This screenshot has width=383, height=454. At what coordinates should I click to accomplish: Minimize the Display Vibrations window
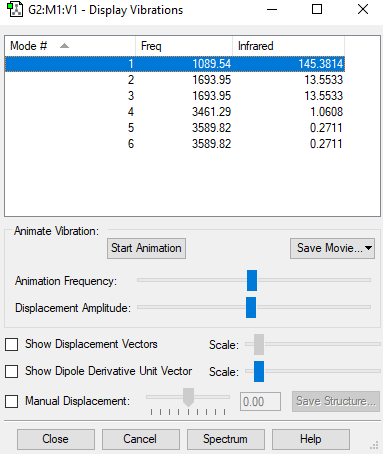pos(272,9)
